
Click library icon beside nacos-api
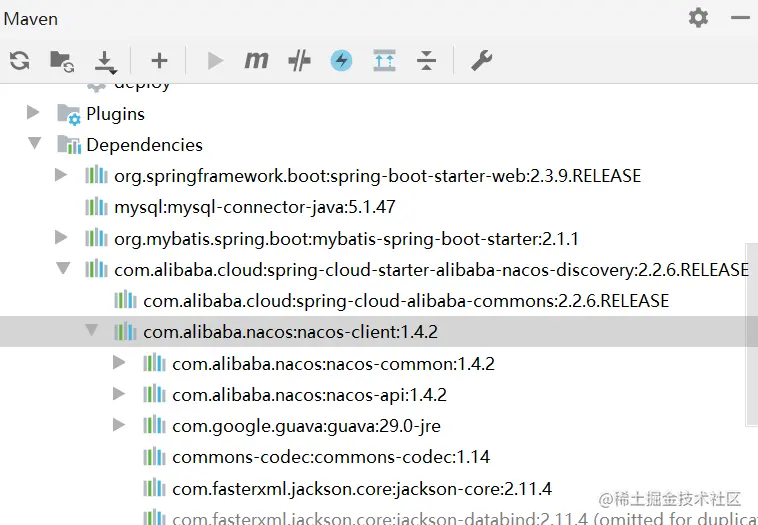tap(154, 394)
